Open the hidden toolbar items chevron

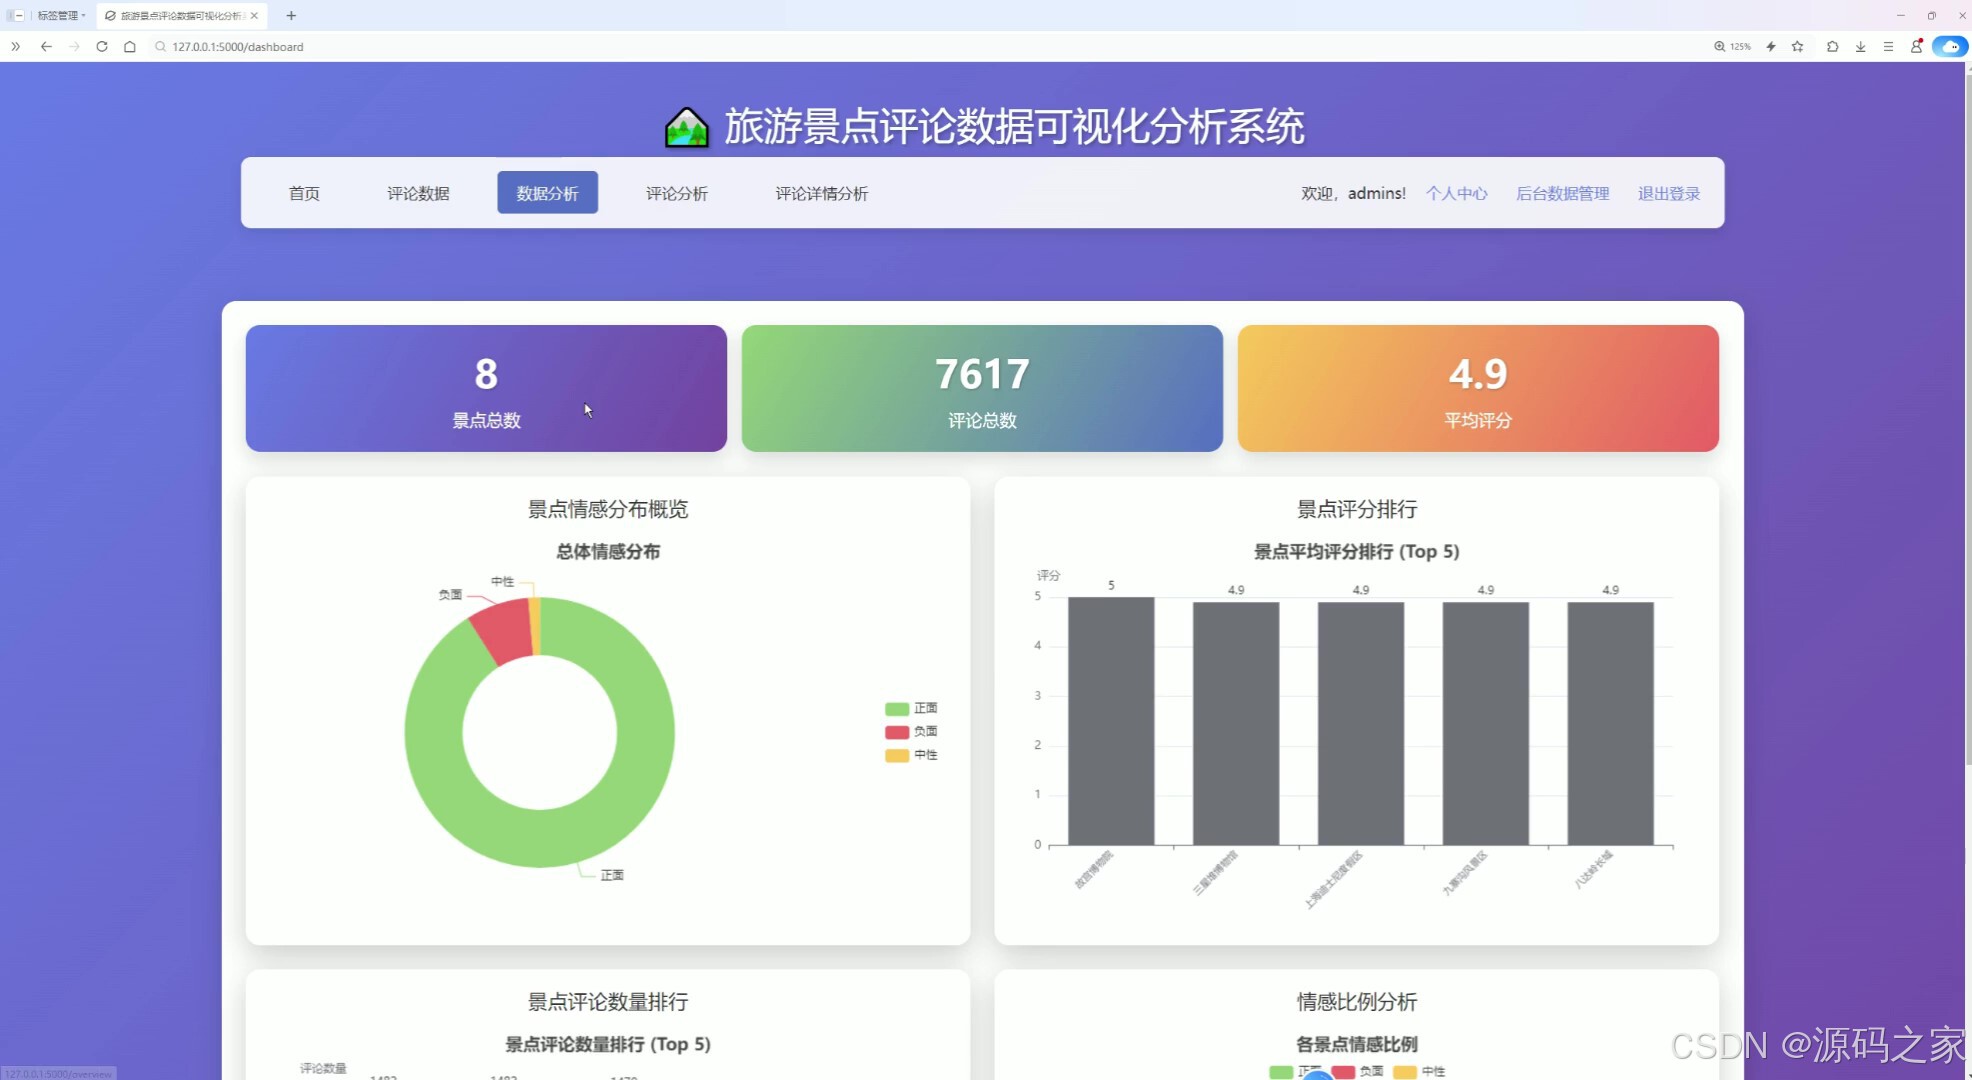pos(15,46)
